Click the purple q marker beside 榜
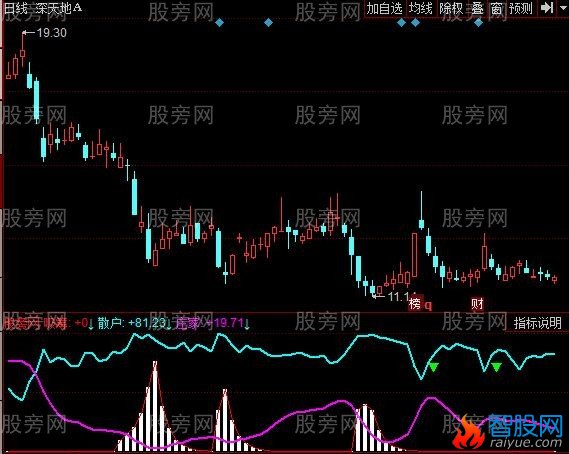This screenshot has width=569, height=454. click(428, 306)
